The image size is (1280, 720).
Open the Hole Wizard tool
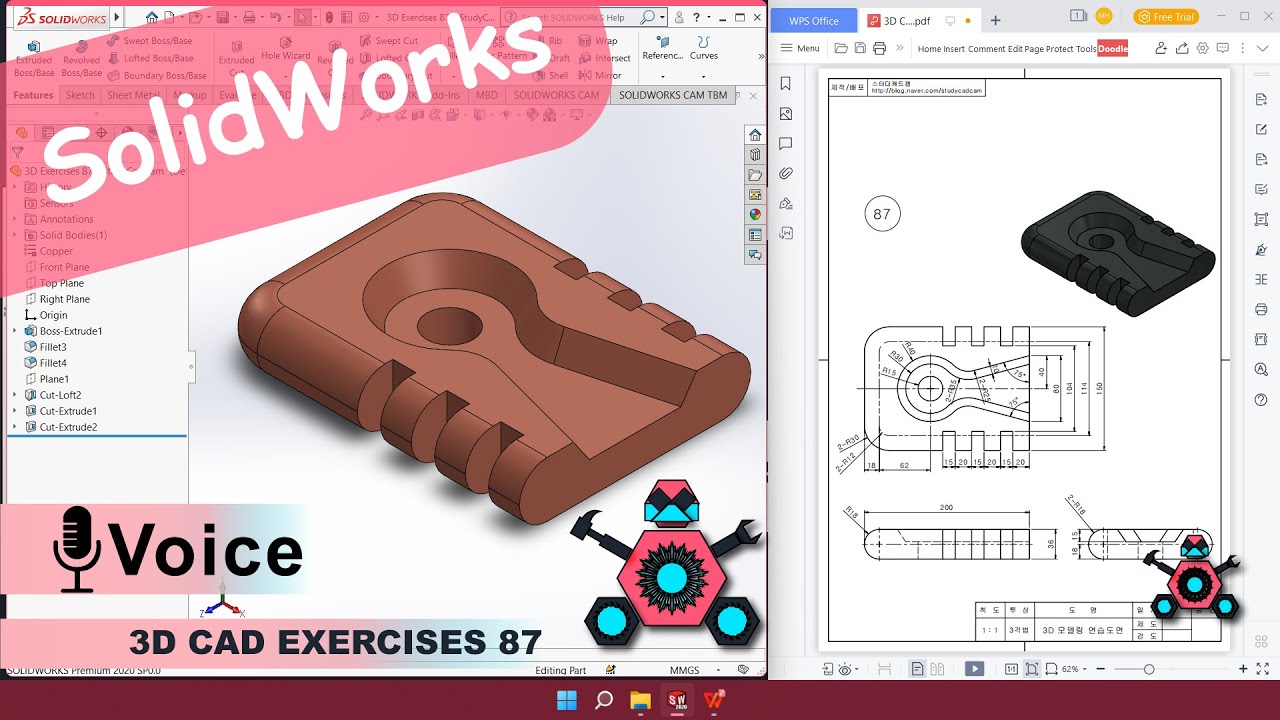(286, 50)
